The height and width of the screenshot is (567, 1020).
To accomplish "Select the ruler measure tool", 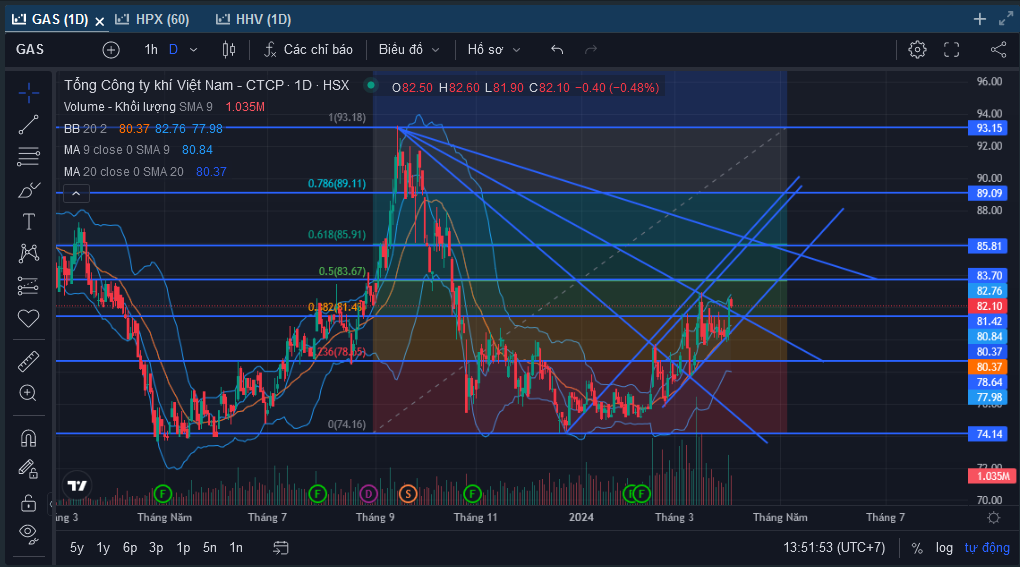I will 29,362.
